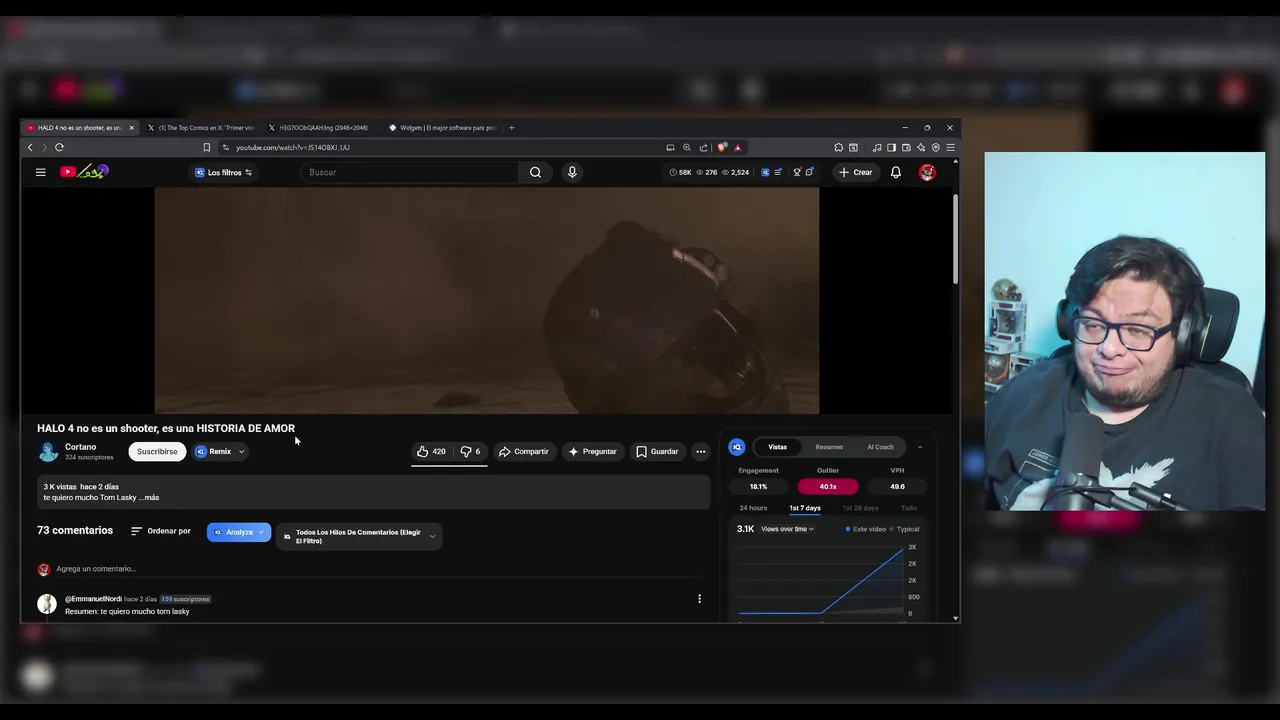This screenshot has width=1280, height=720.
Task: Like the video with 420 likes
Action: tap(431, 451)
